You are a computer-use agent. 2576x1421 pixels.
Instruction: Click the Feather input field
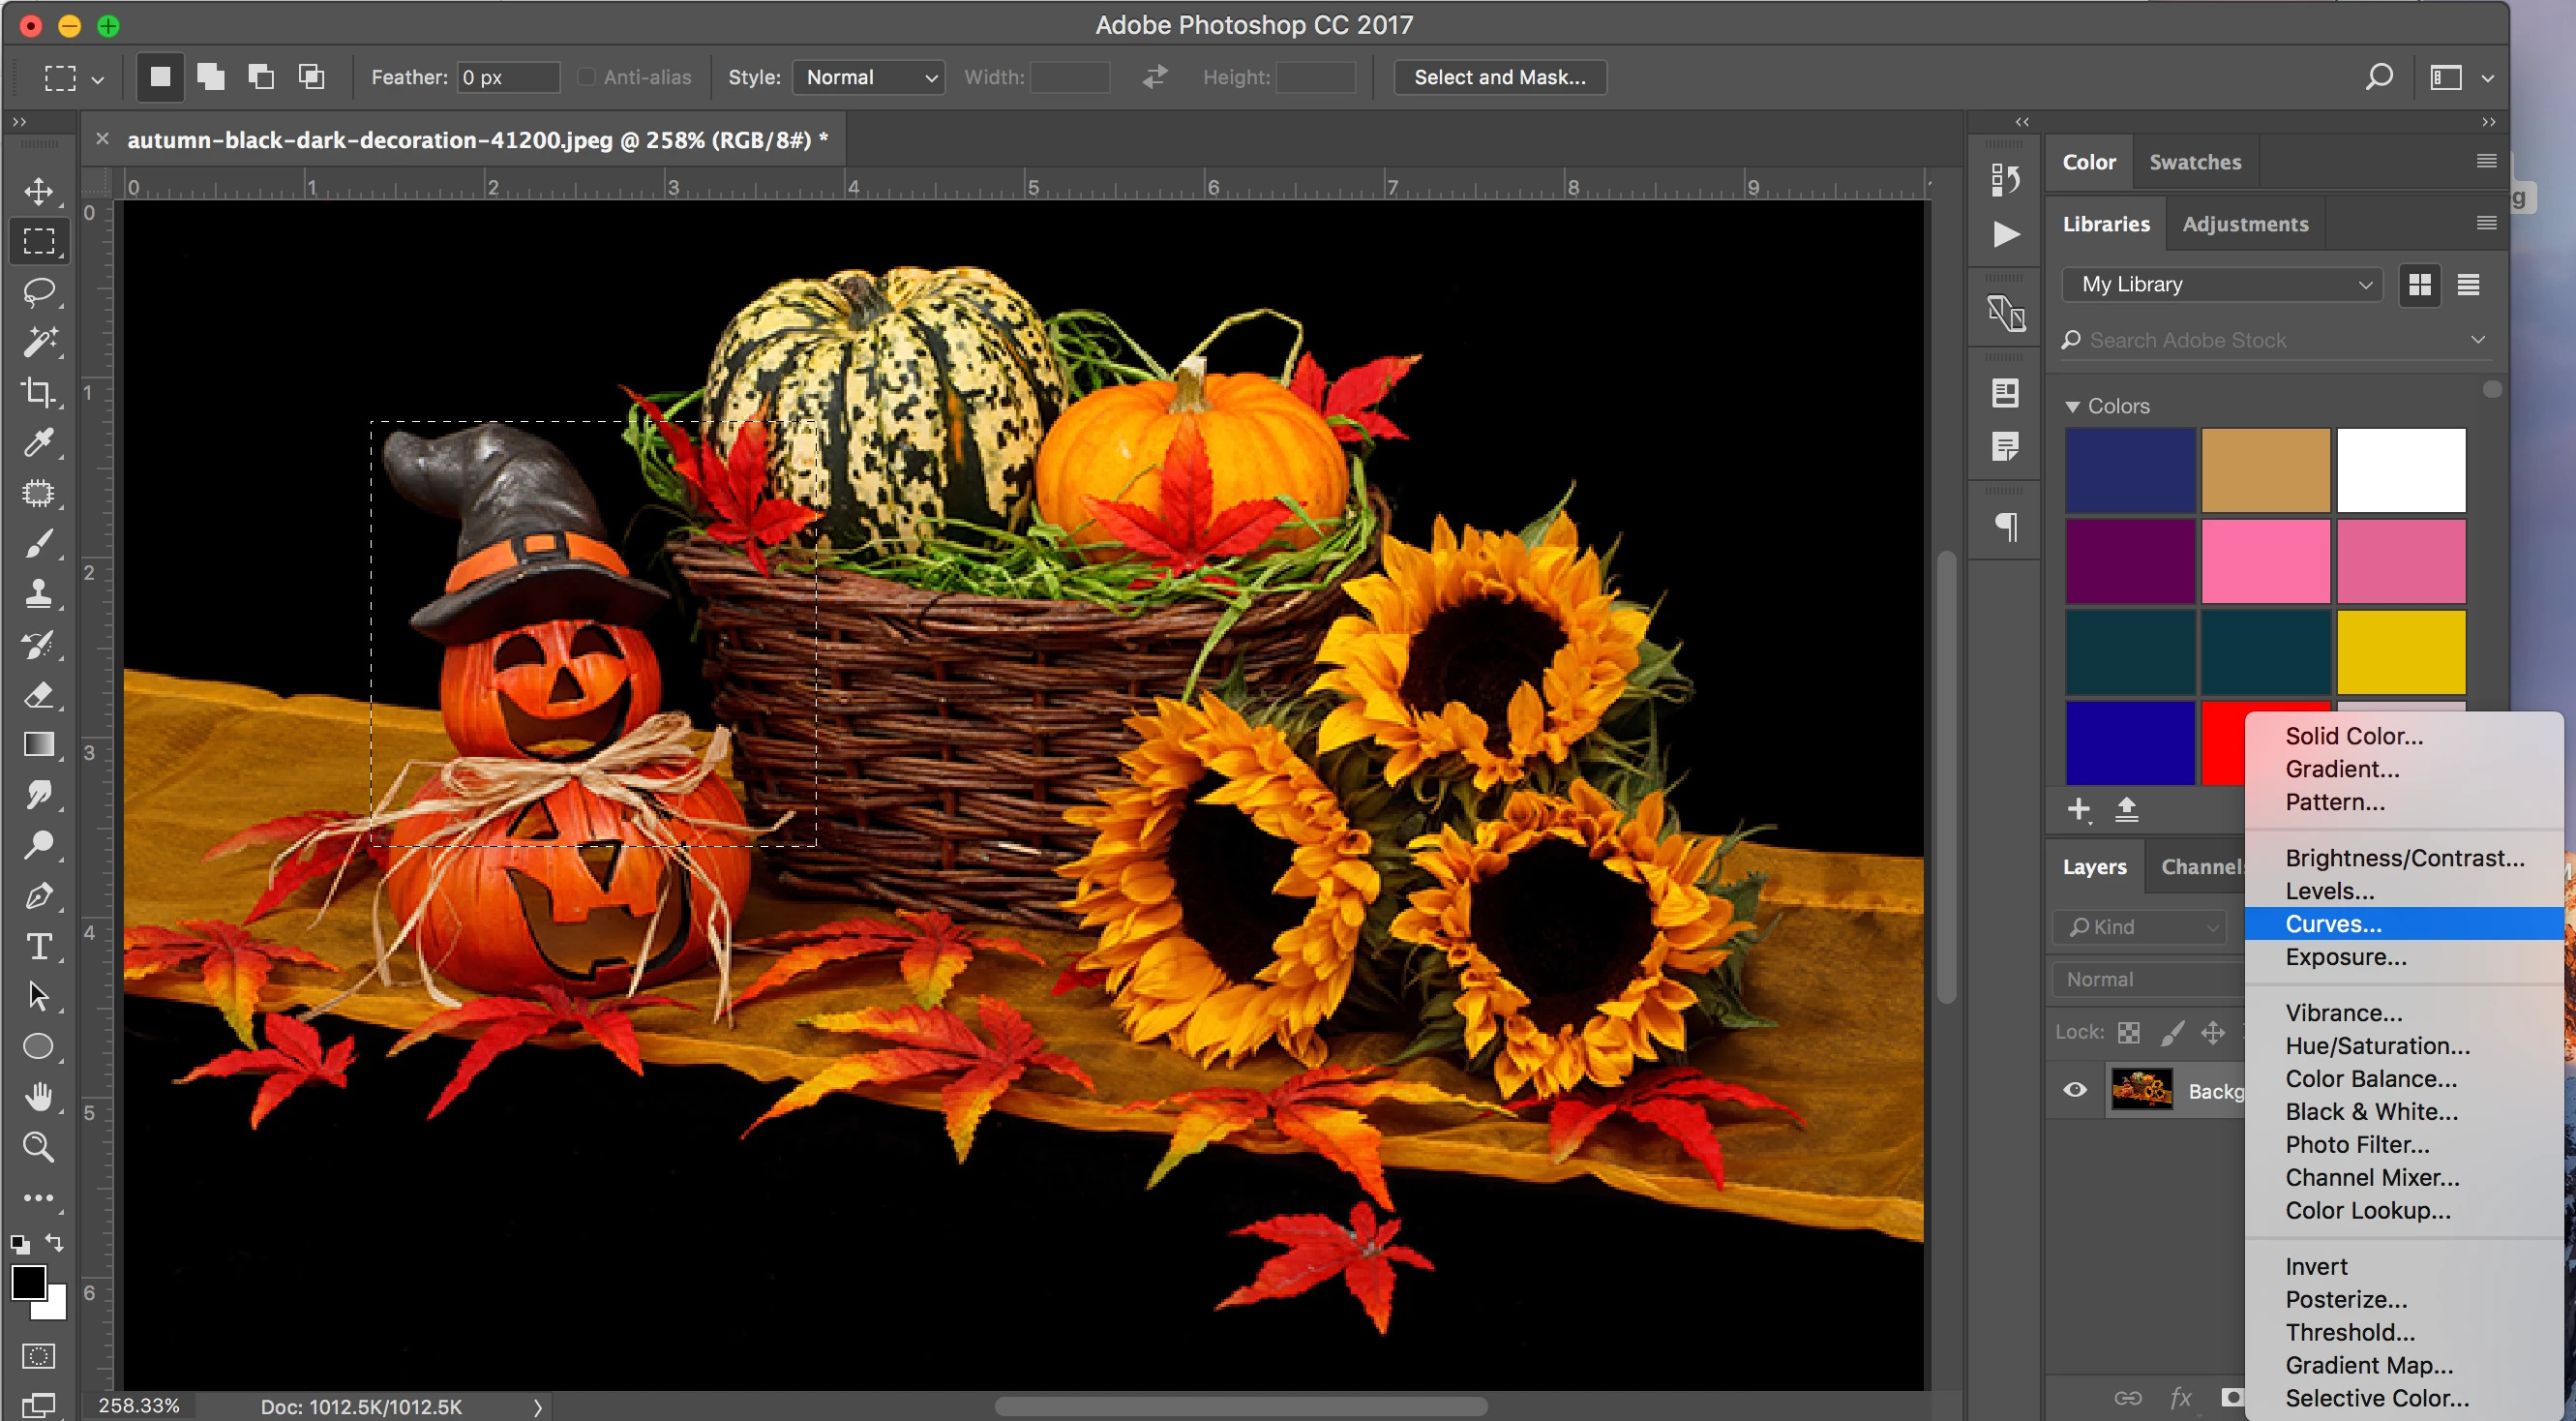(508, 77)
